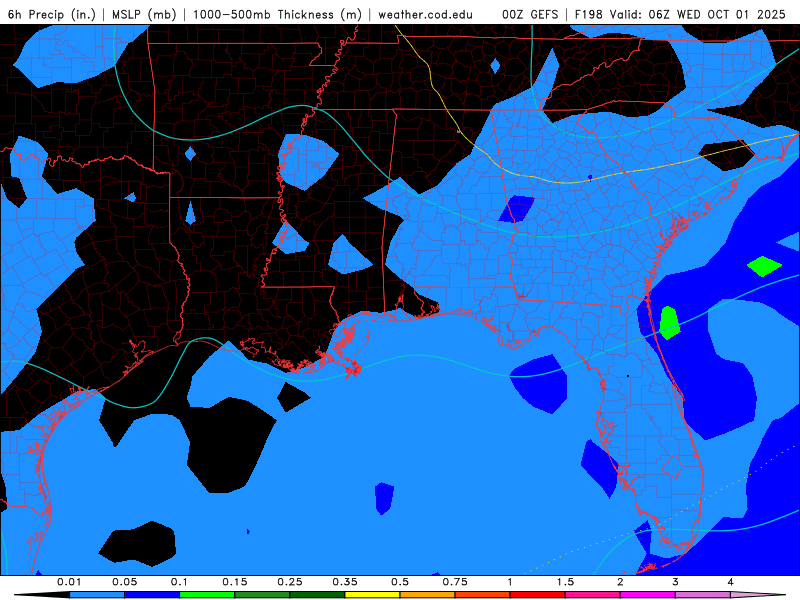
Task: Click the '0.15' legend value
Action: pos(235,582)
